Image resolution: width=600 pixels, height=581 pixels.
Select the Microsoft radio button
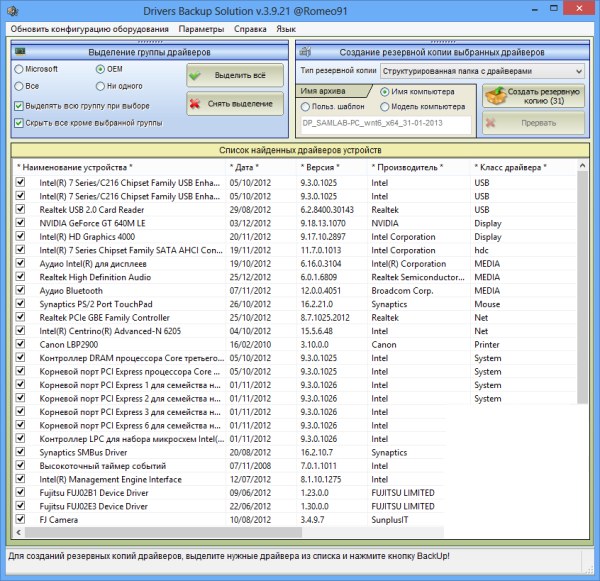20,69
